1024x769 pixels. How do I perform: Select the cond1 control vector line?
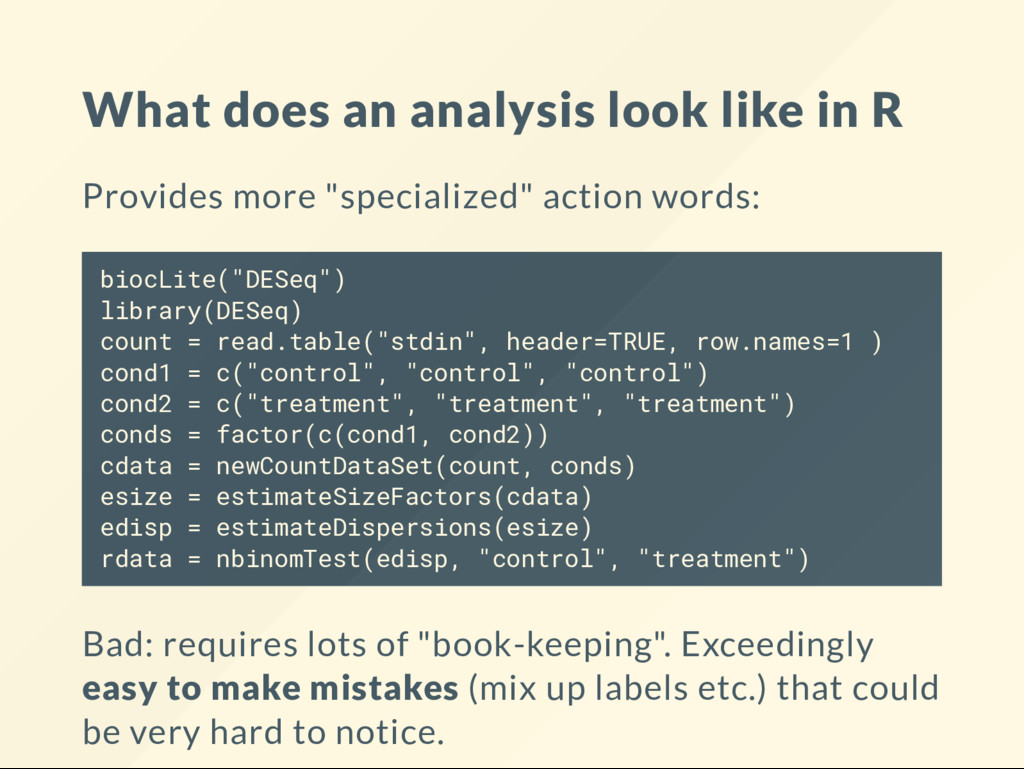click(x=404, y=373)
